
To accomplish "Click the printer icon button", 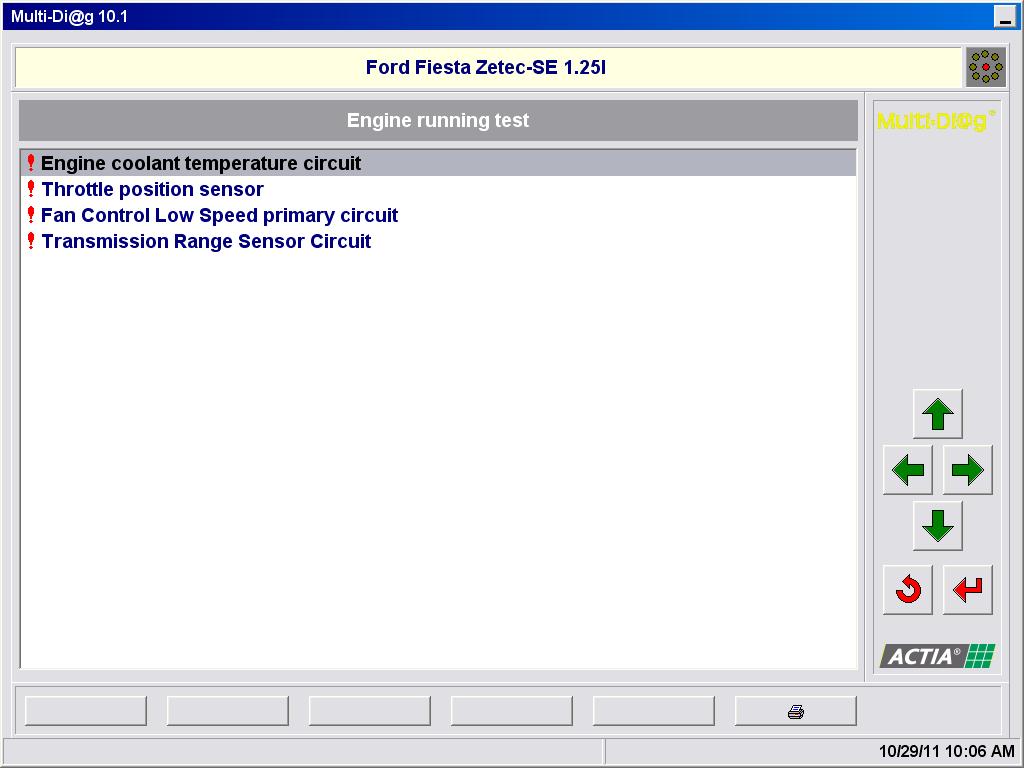I will [x=795, y=711].
